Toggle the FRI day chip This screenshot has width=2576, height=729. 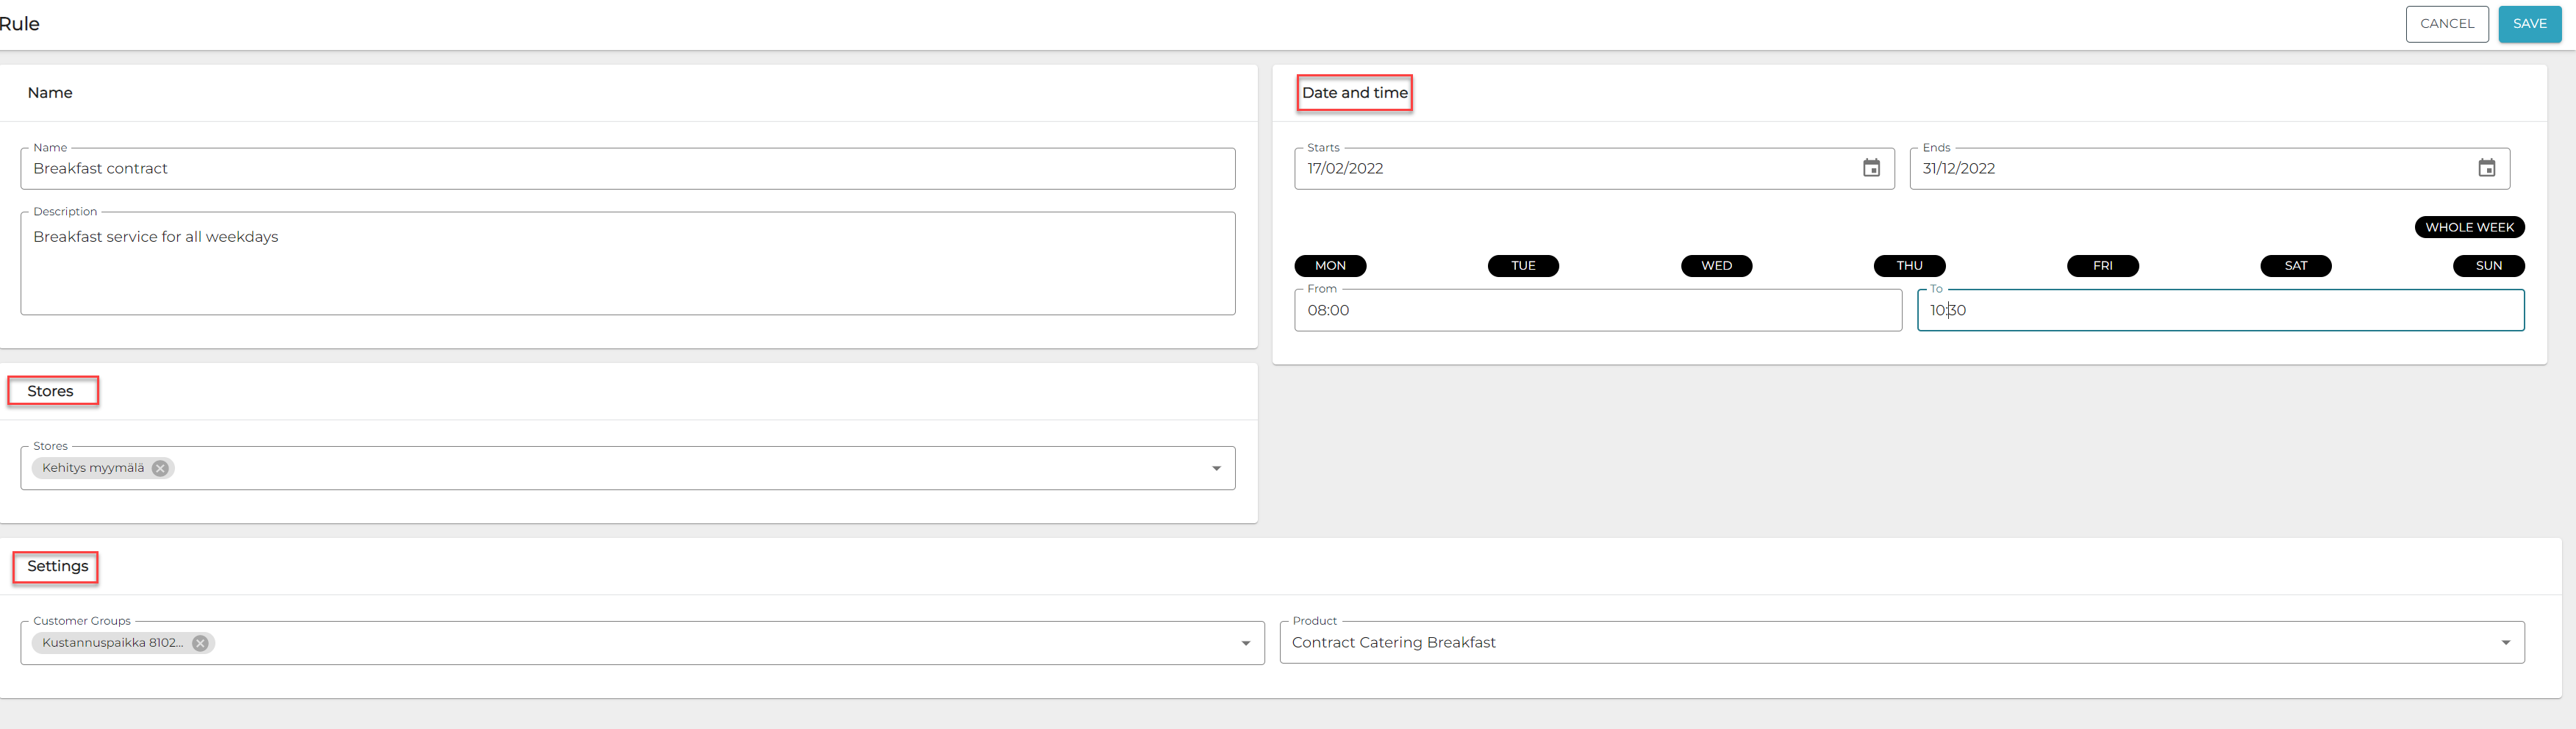coord(2102,266)
